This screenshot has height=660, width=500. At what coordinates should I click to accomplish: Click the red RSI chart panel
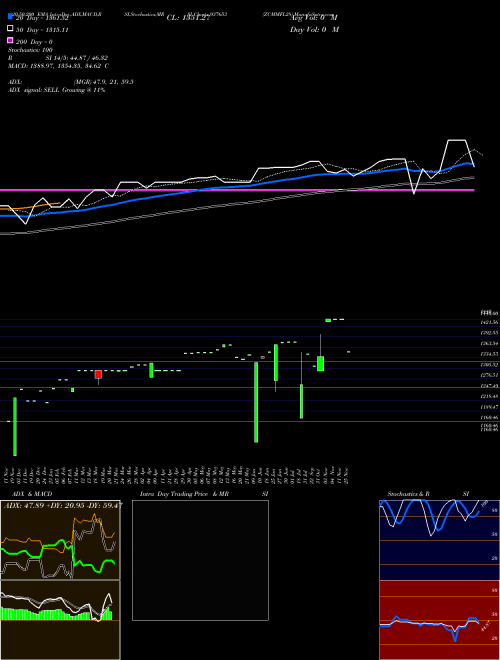pyautogui.click(x=439, y=620)
